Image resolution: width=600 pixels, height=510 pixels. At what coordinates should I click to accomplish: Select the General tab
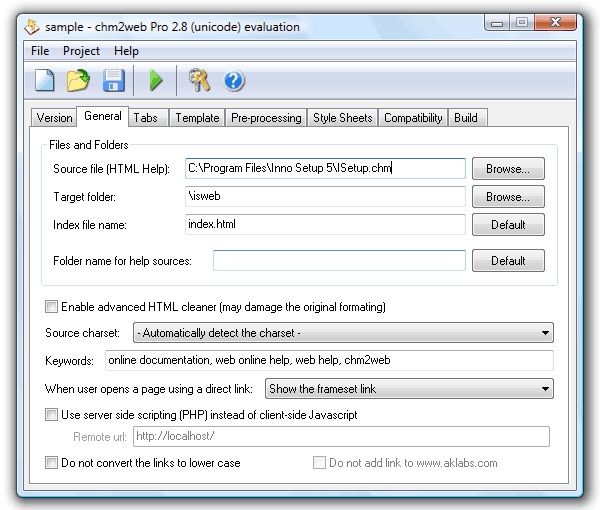[x=103, y=116]
